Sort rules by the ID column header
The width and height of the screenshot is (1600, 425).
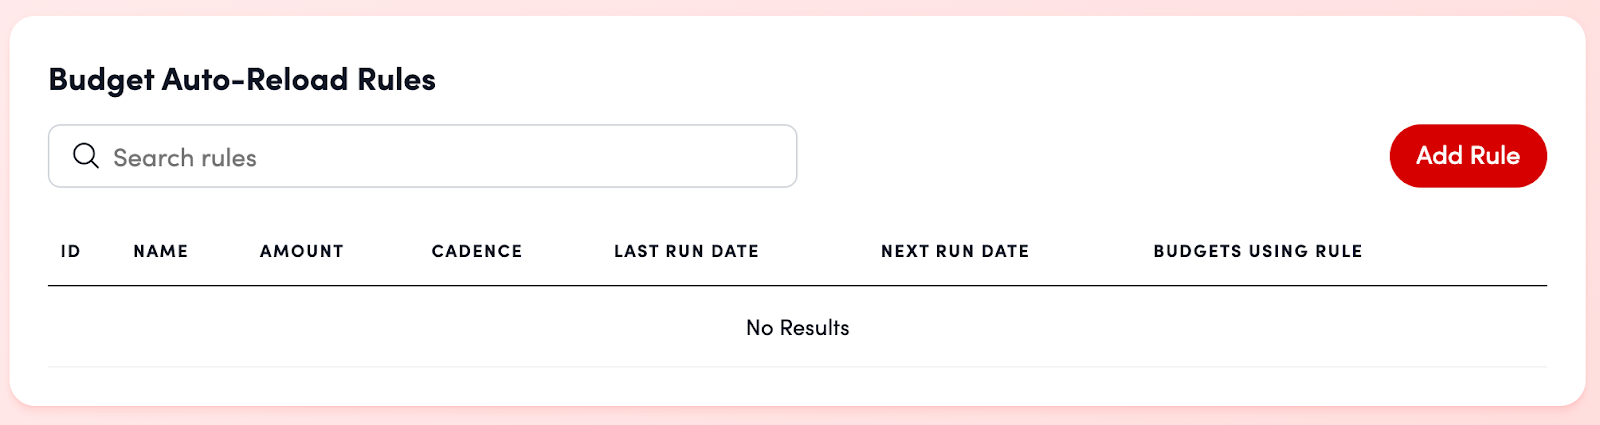click(x=70, y=251)
